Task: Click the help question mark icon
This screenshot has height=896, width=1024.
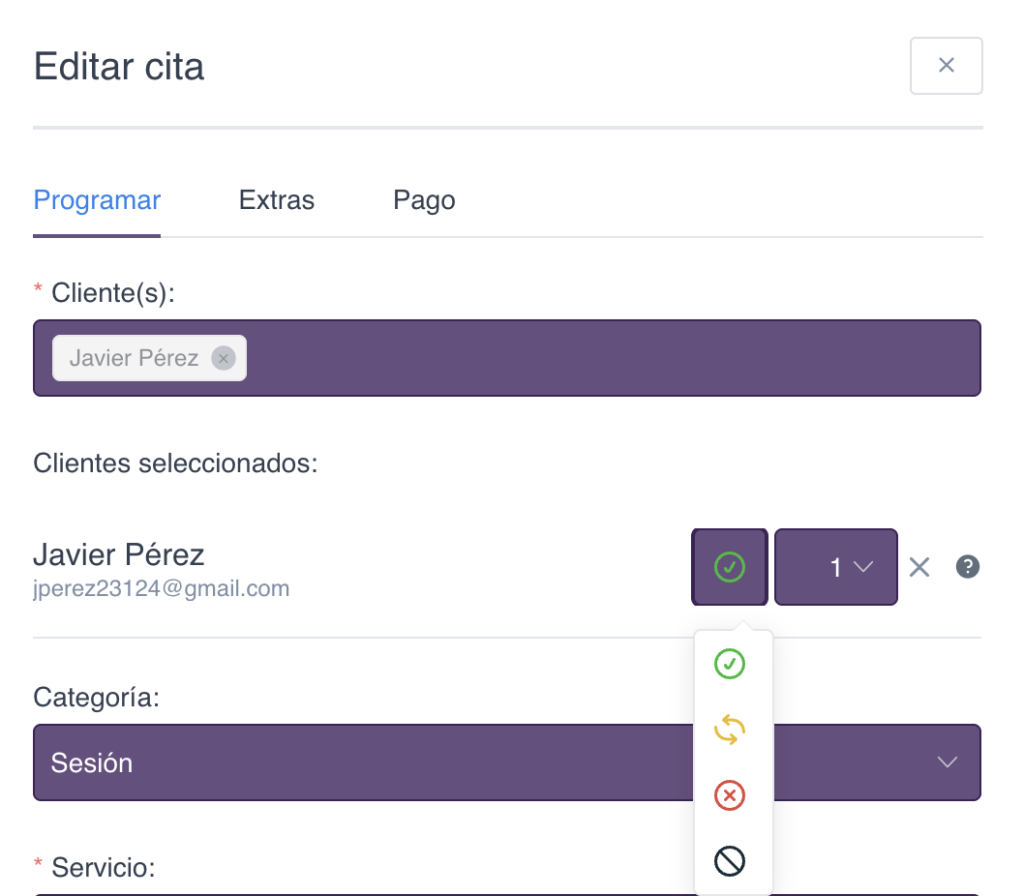Action: [x=967, y=567]
